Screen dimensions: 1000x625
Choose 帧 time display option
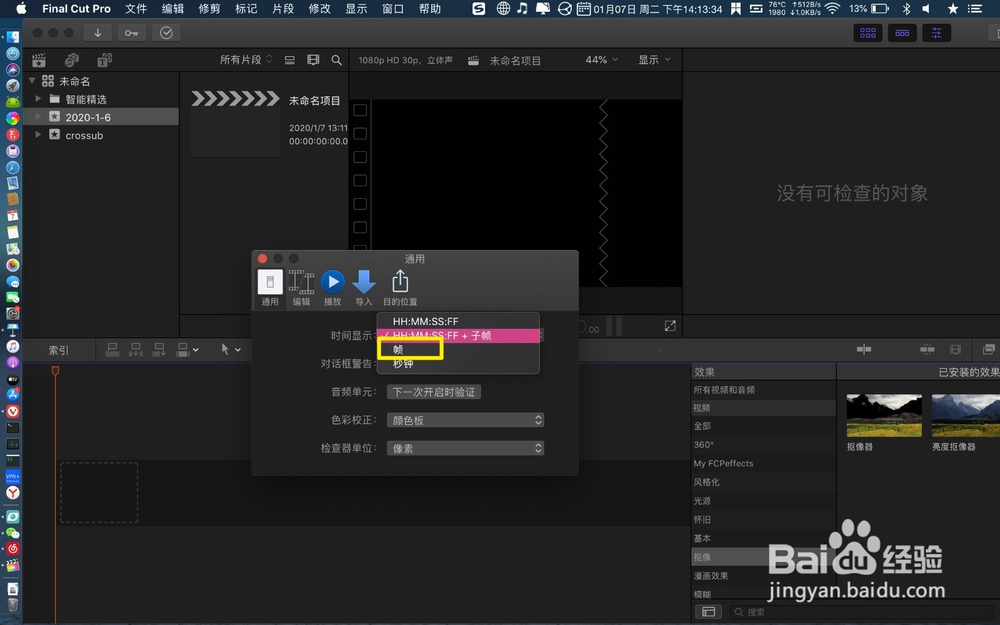click(458, 349)
